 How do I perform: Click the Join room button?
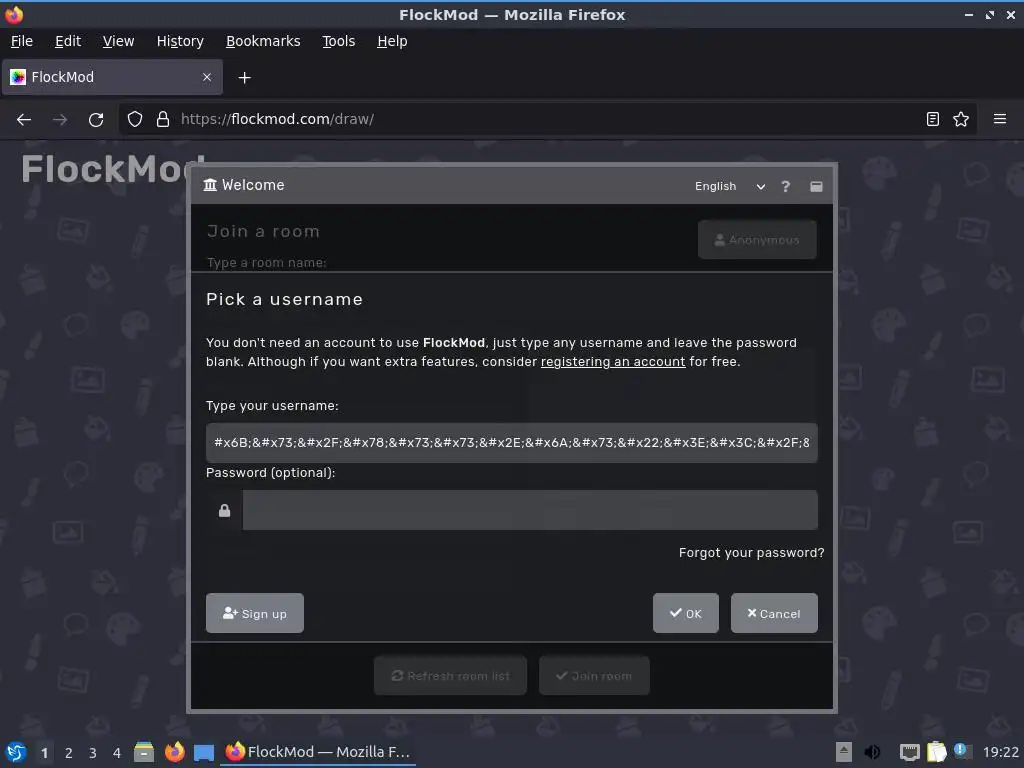(x=594, y=676)
